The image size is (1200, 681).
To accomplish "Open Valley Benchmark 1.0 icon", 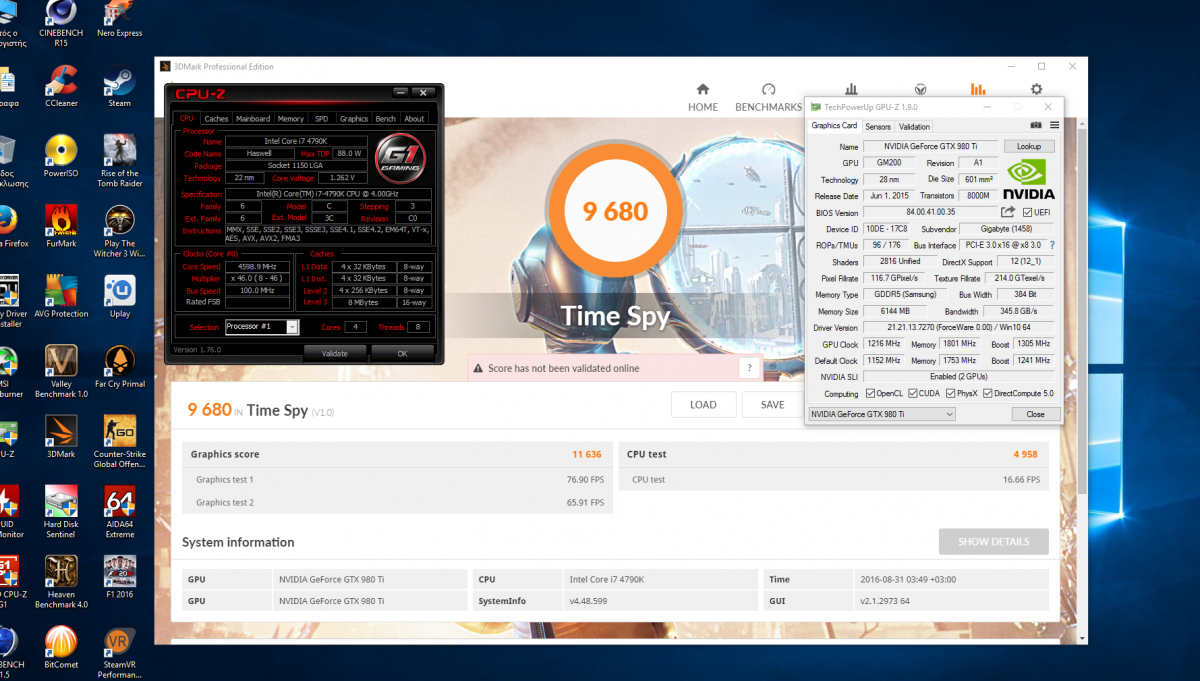I will click(61, 372).
